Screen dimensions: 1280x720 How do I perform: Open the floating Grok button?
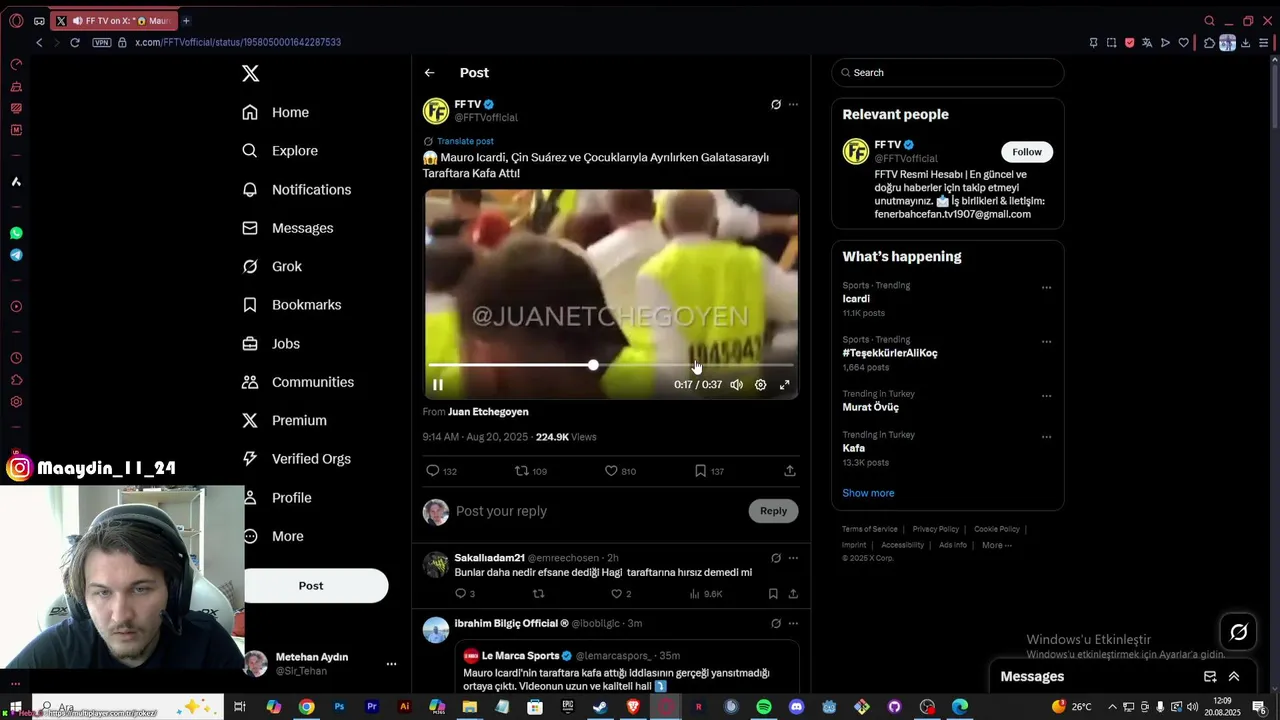tap(1238, 632)
